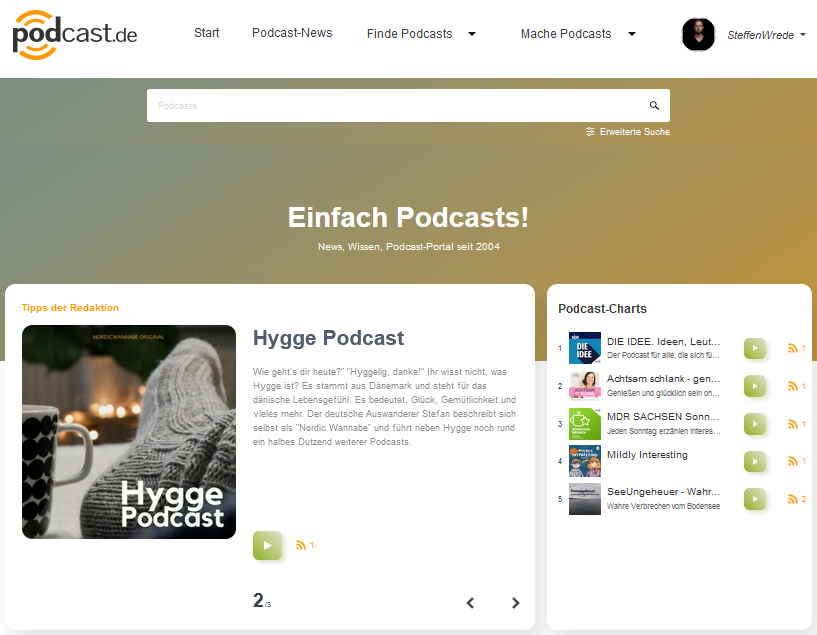Click the SteffenWrede username
The height and width of the screenshot is (635, 817).
click(761, 35)
